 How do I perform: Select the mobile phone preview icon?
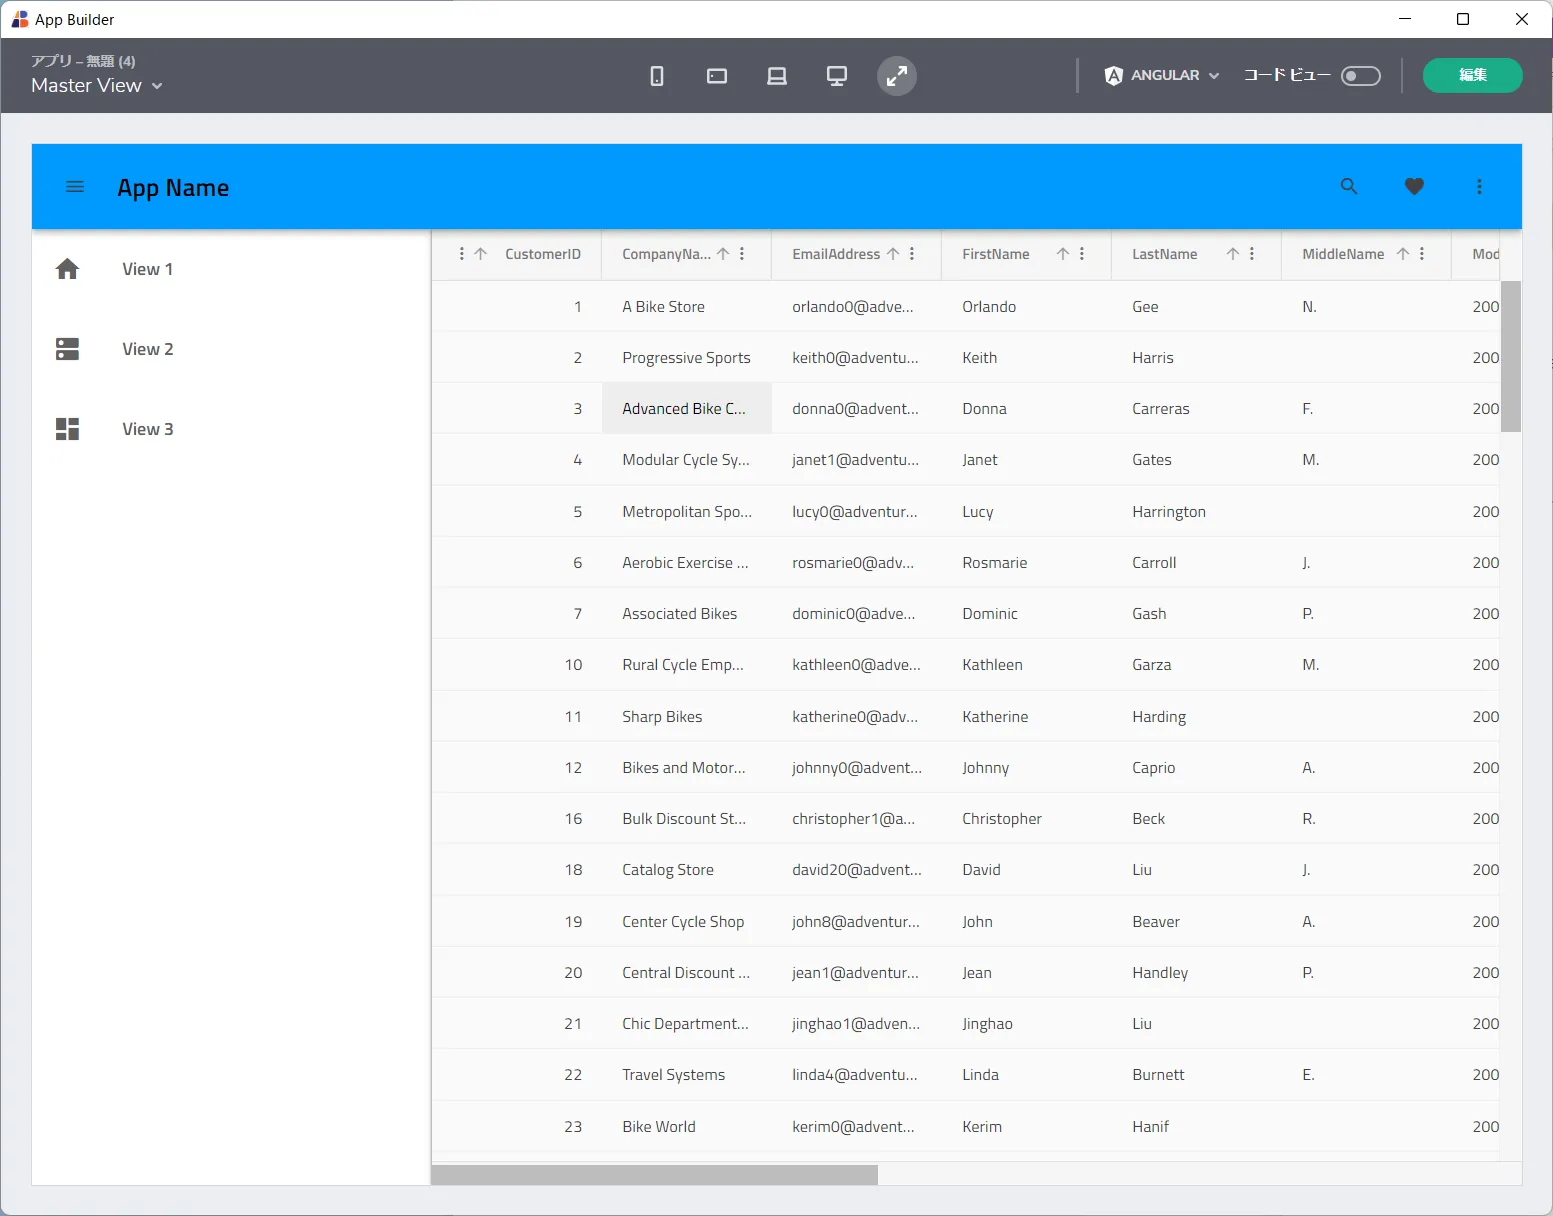[657, 76]
